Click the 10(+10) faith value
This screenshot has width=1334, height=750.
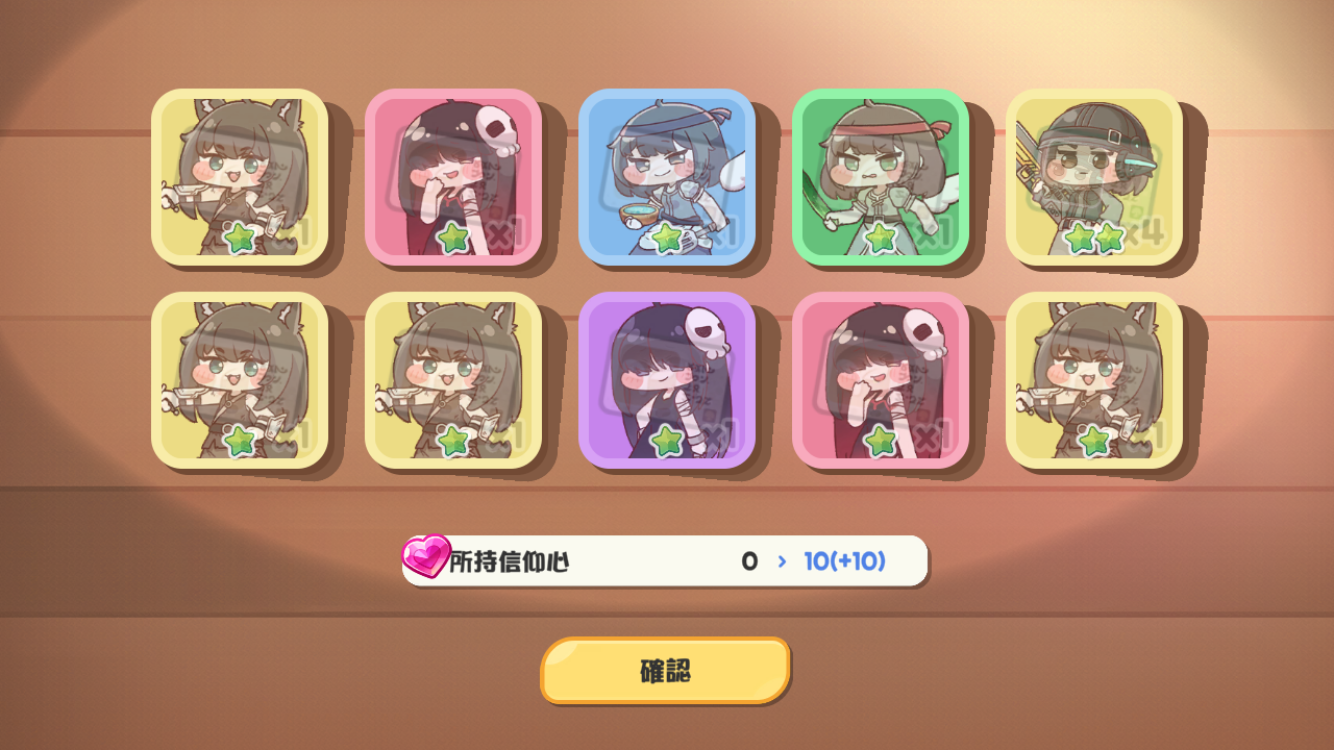(x=845, y=561)
